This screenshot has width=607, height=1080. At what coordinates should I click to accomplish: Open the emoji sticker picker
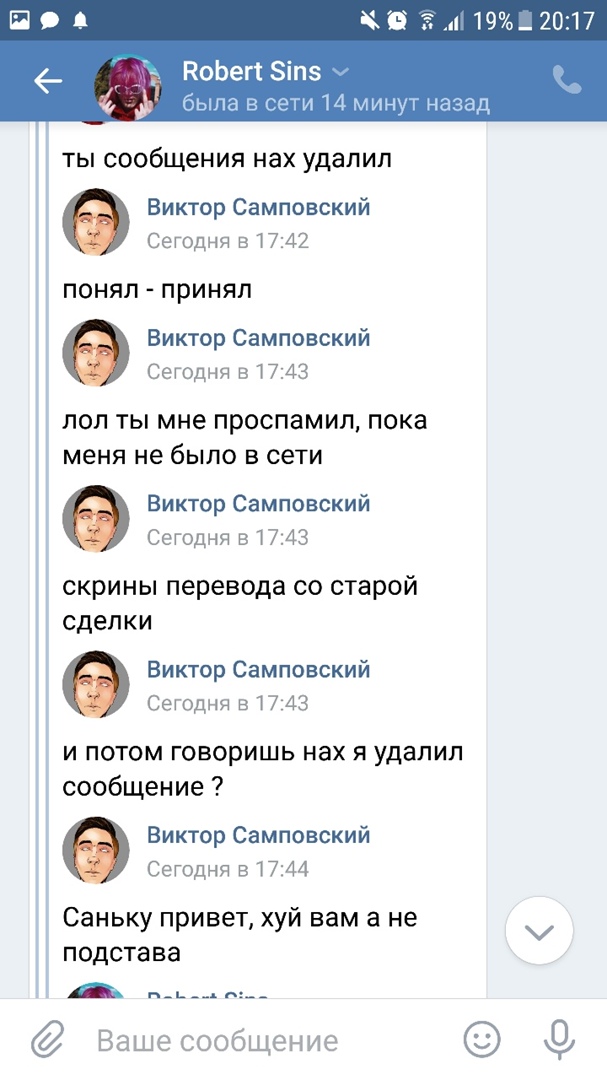click(482, 1040)
